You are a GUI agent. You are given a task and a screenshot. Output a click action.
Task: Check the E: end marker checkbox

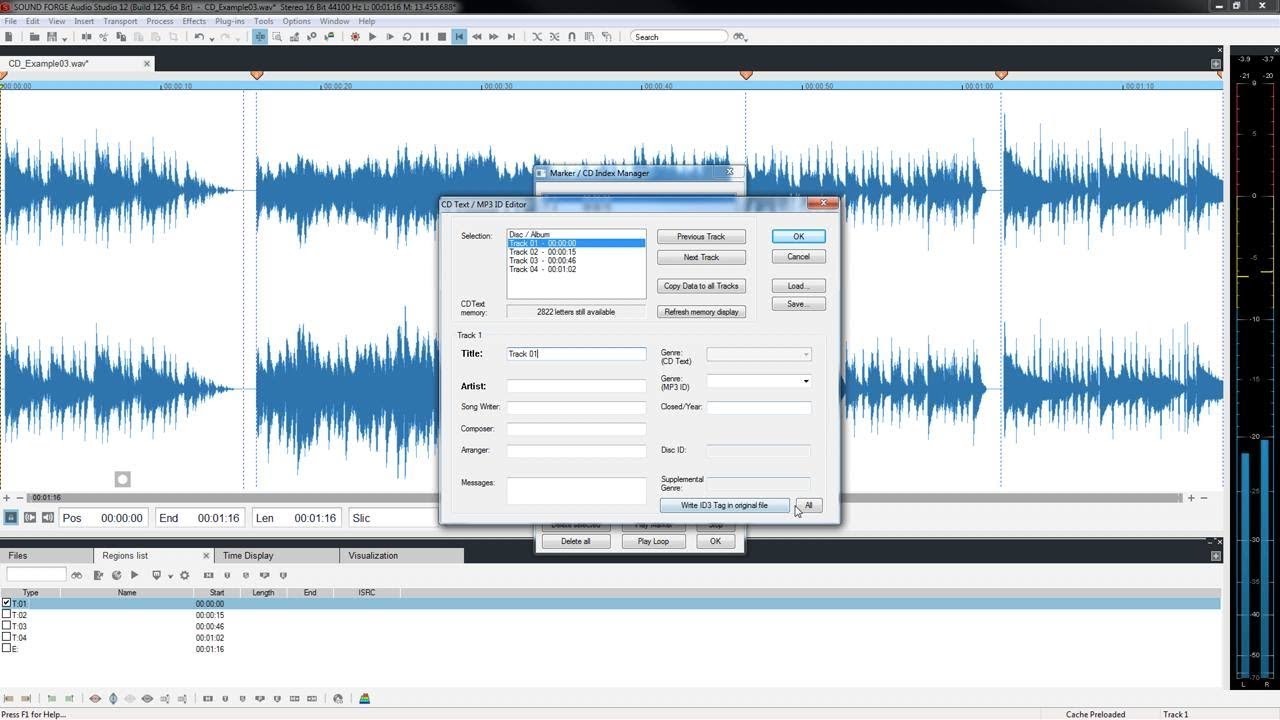point(6,648)
